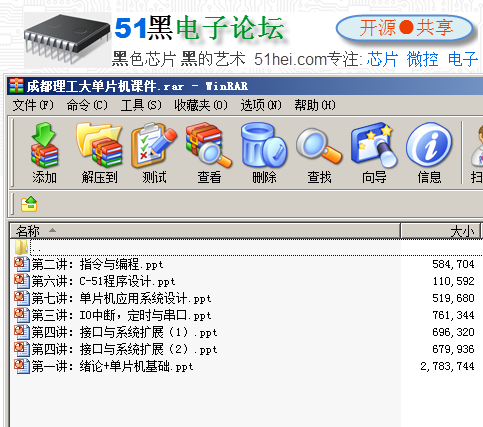Viewport: 483px width, 427px height.
Task: Open the 文件(F) menu
Action: pyautogui.click(x=33, y=105)
